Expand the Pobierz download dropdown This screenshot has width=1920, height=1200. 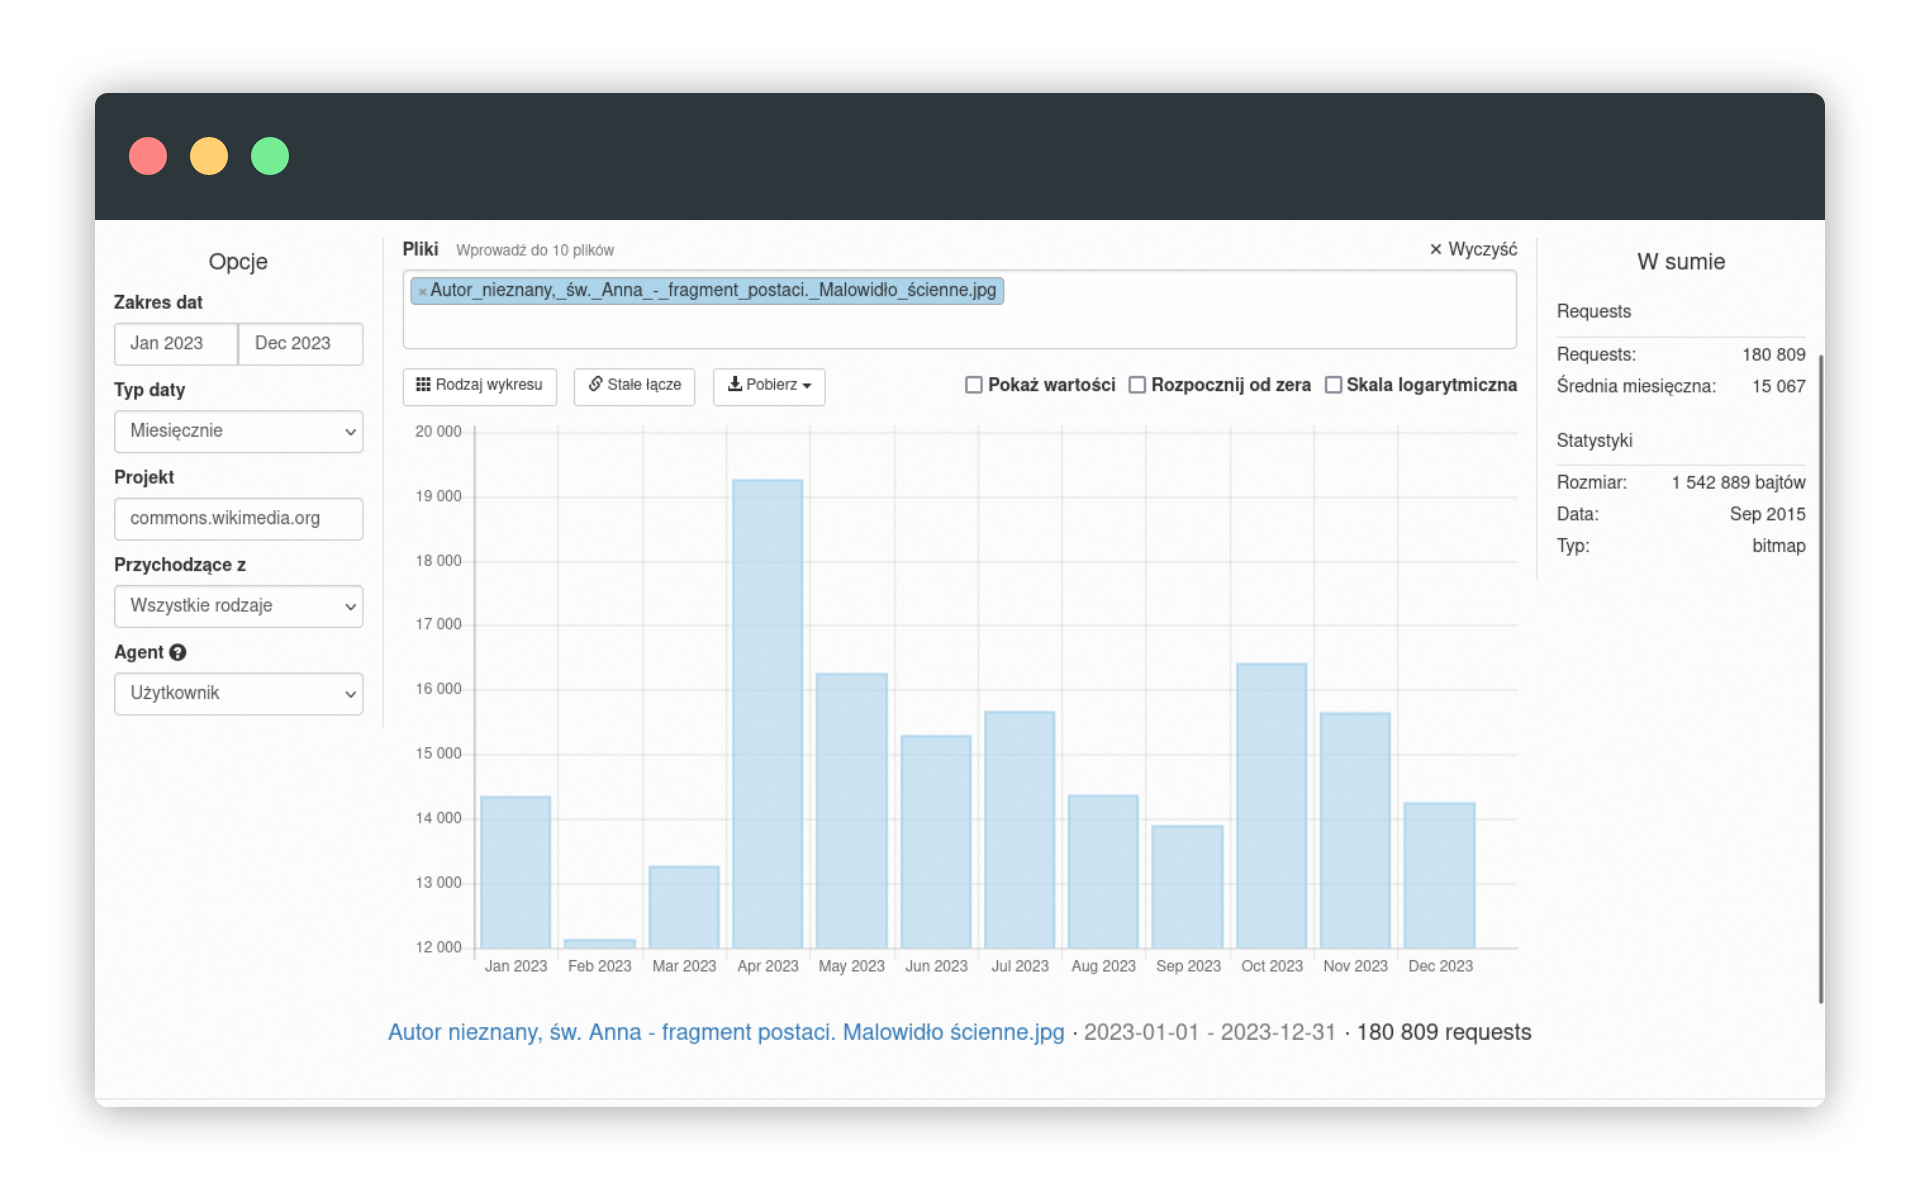point(808,386)
